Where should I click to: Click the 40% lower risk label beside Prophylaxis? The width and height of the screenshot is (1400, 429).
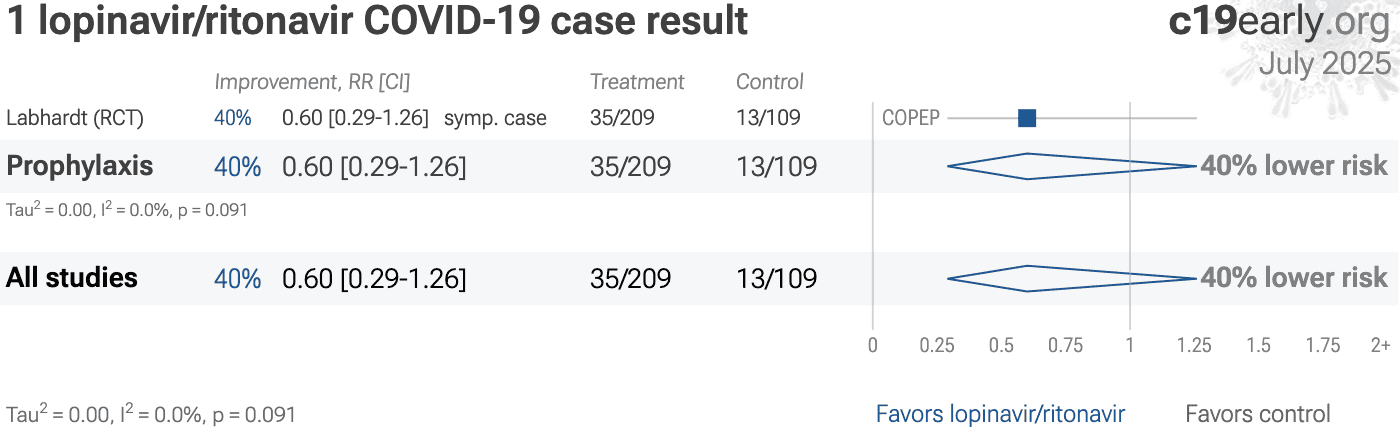coord(1294,166)
